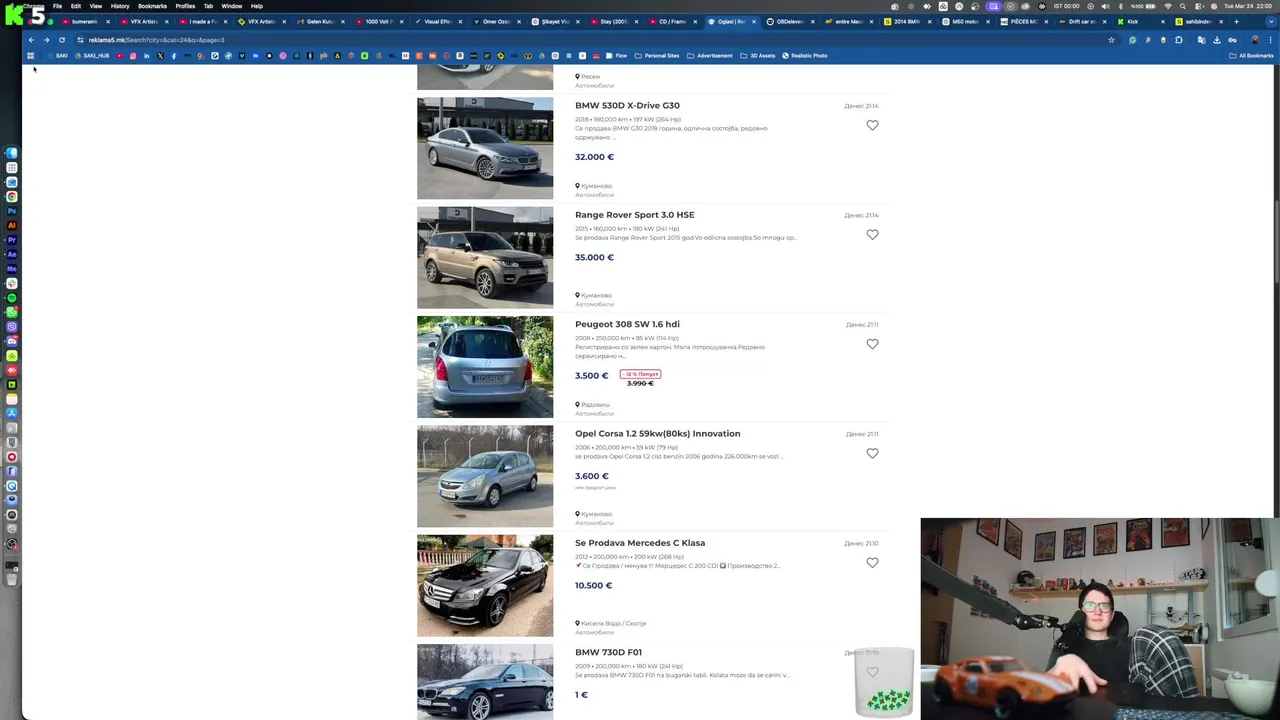
Task: Open the Realistic Photo bookmark
Action: point(805,56)
